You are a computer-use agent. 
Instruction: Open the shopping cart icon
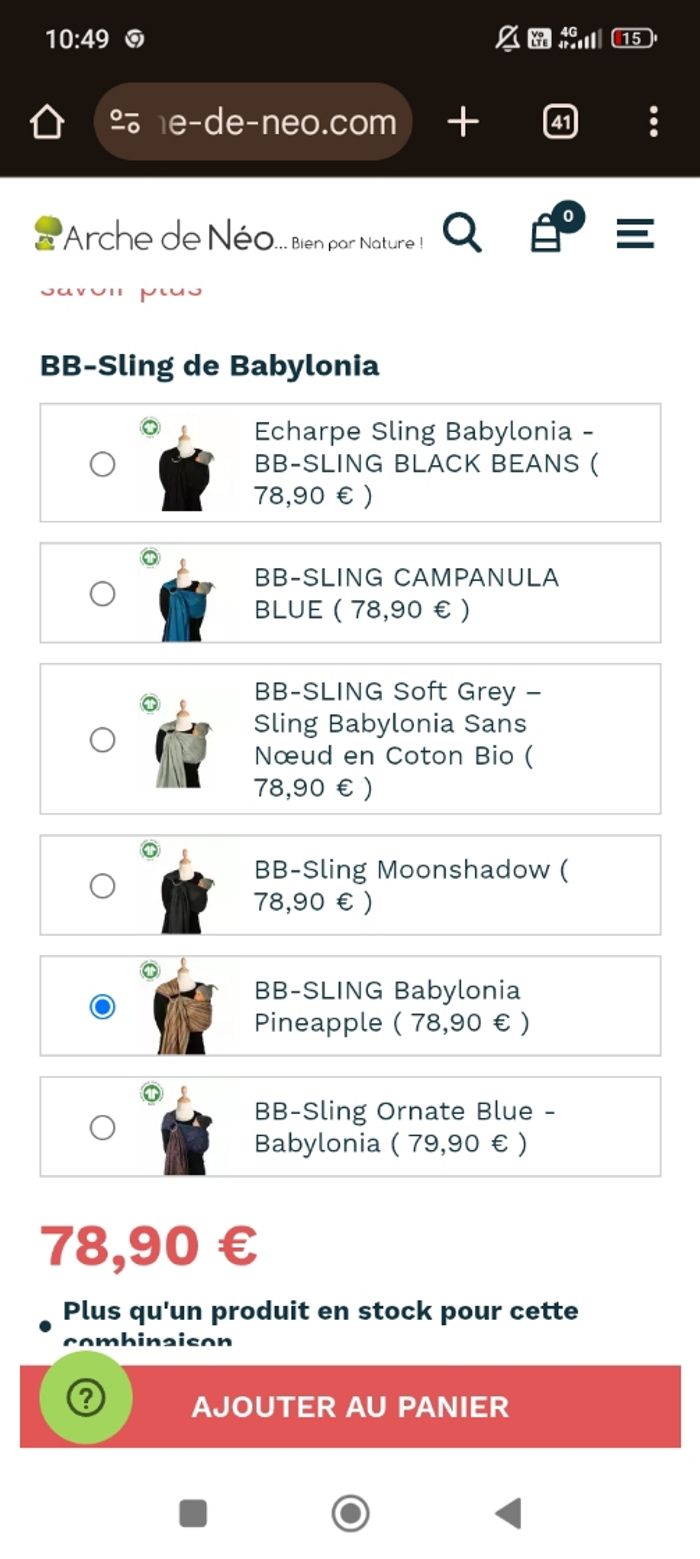547,234
